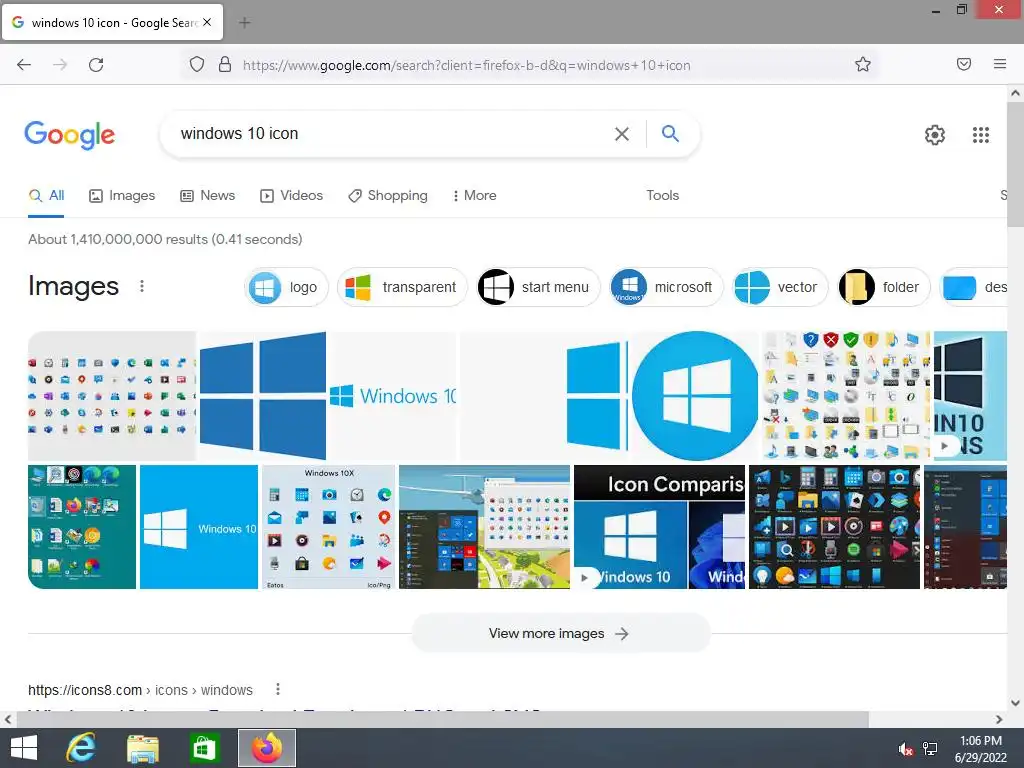1024x768 pixels.
Task: Open the glider desktop screenshot thumbnail
Action: tap(484, 526)
